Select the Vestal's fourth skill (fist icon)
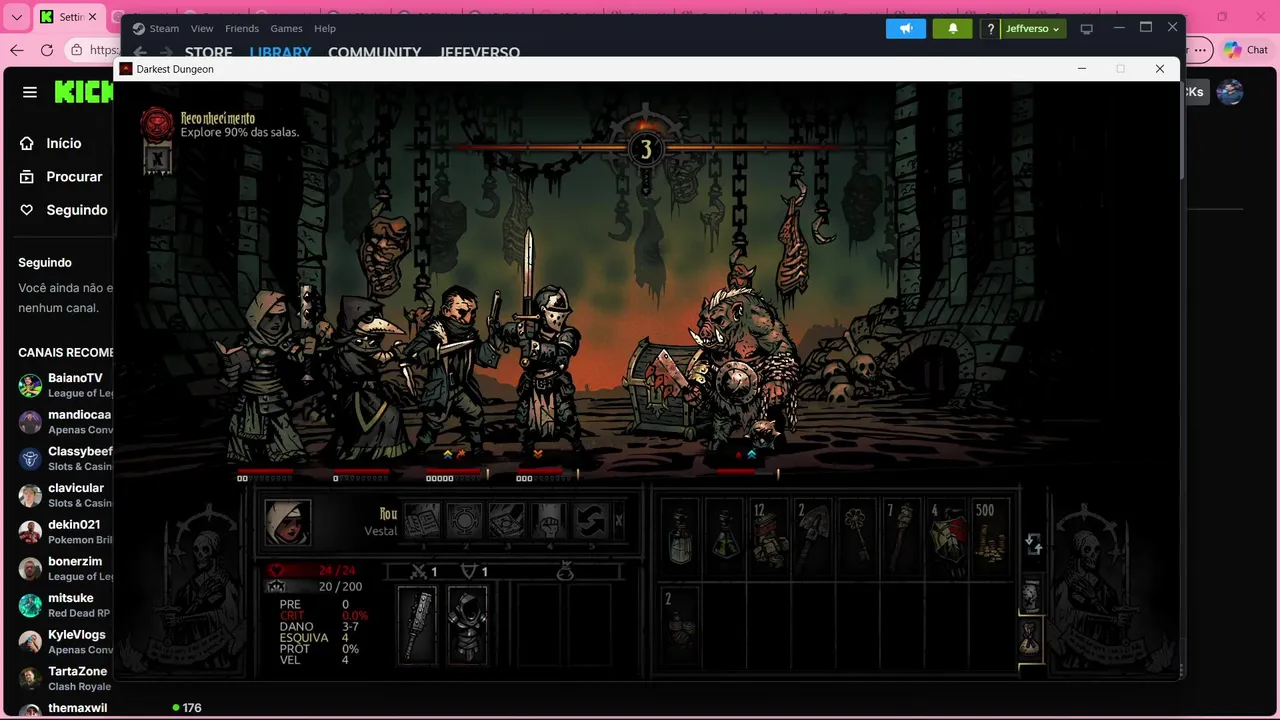 point(549,521)
